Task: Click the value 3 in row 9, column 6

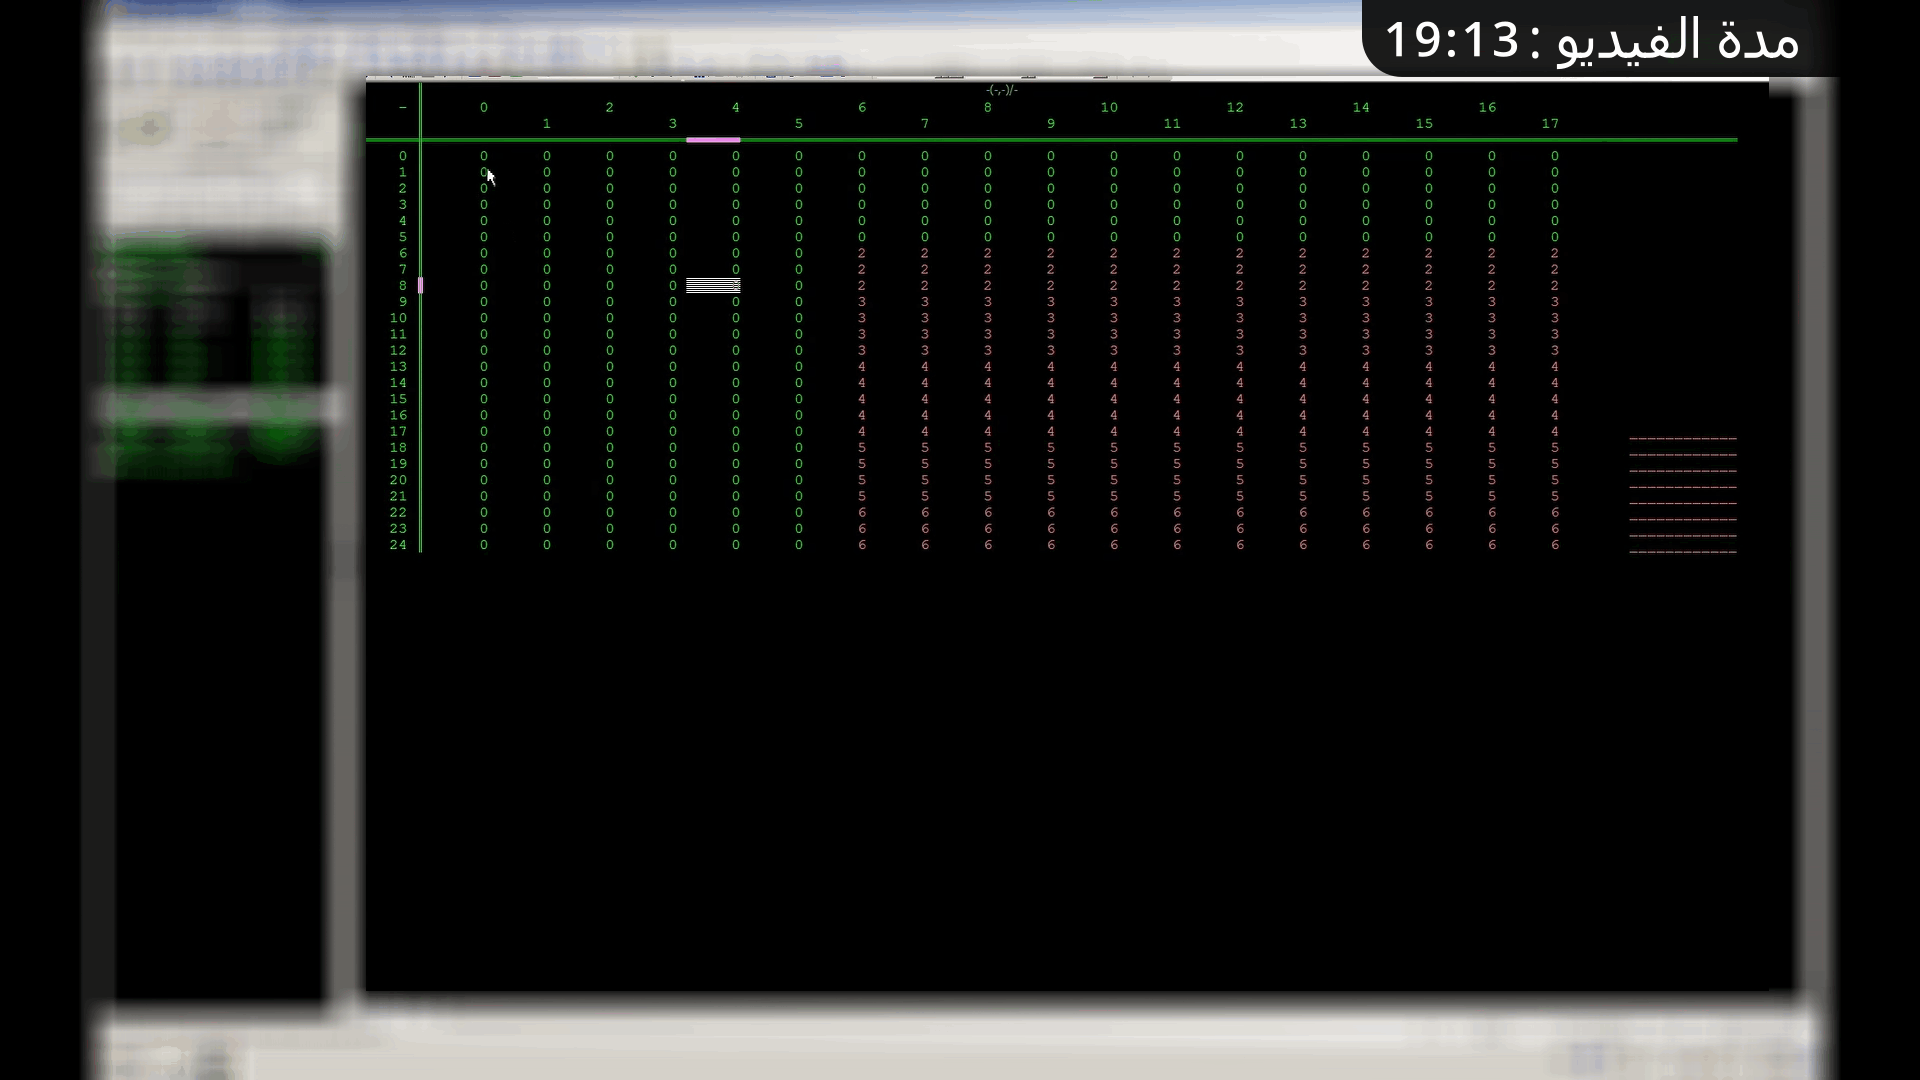Action: [862, 302]
